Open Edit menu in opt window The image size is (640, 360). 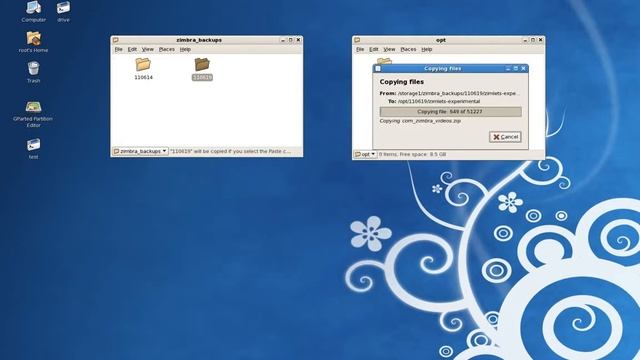click(374, 49)
